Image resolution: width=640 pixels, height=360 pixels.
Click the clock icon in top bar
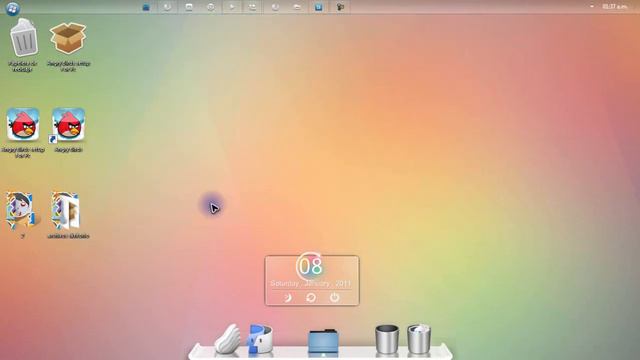coord(211,7)
